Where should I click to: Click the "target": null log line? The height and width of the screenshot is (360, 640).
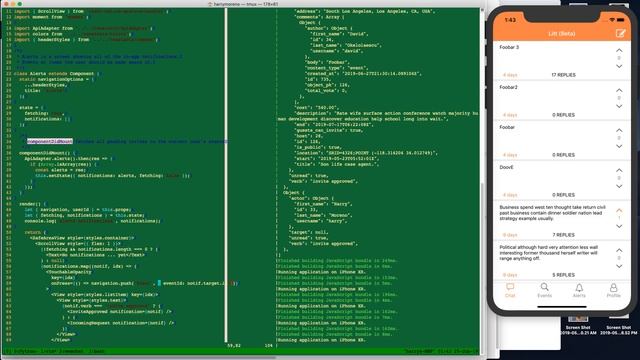[x=309, y=232]
